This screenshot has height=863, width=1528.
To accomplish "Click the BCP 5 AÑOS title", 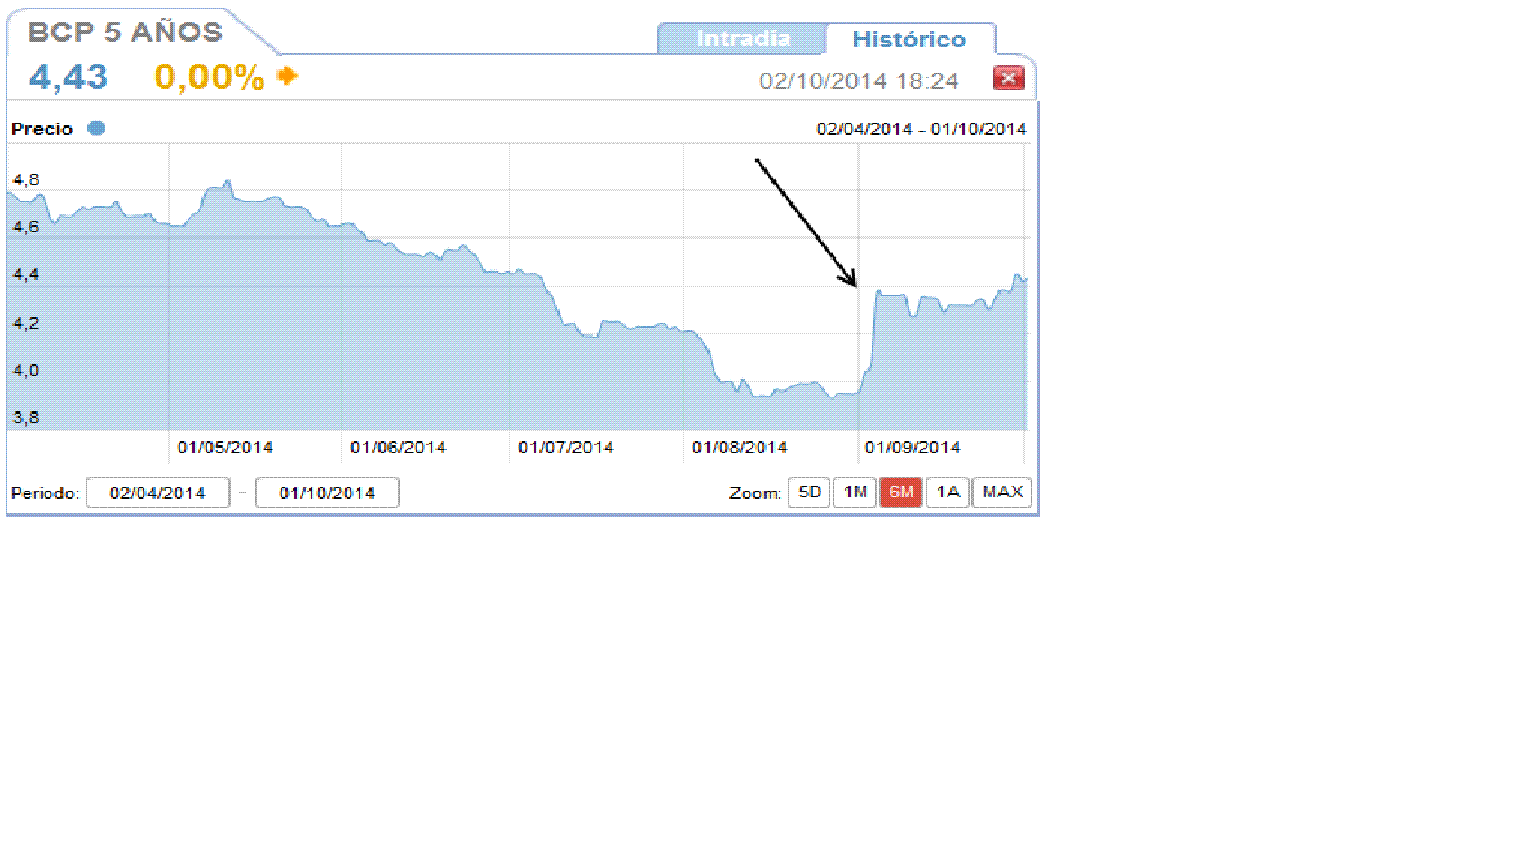I will click(125, 32).
